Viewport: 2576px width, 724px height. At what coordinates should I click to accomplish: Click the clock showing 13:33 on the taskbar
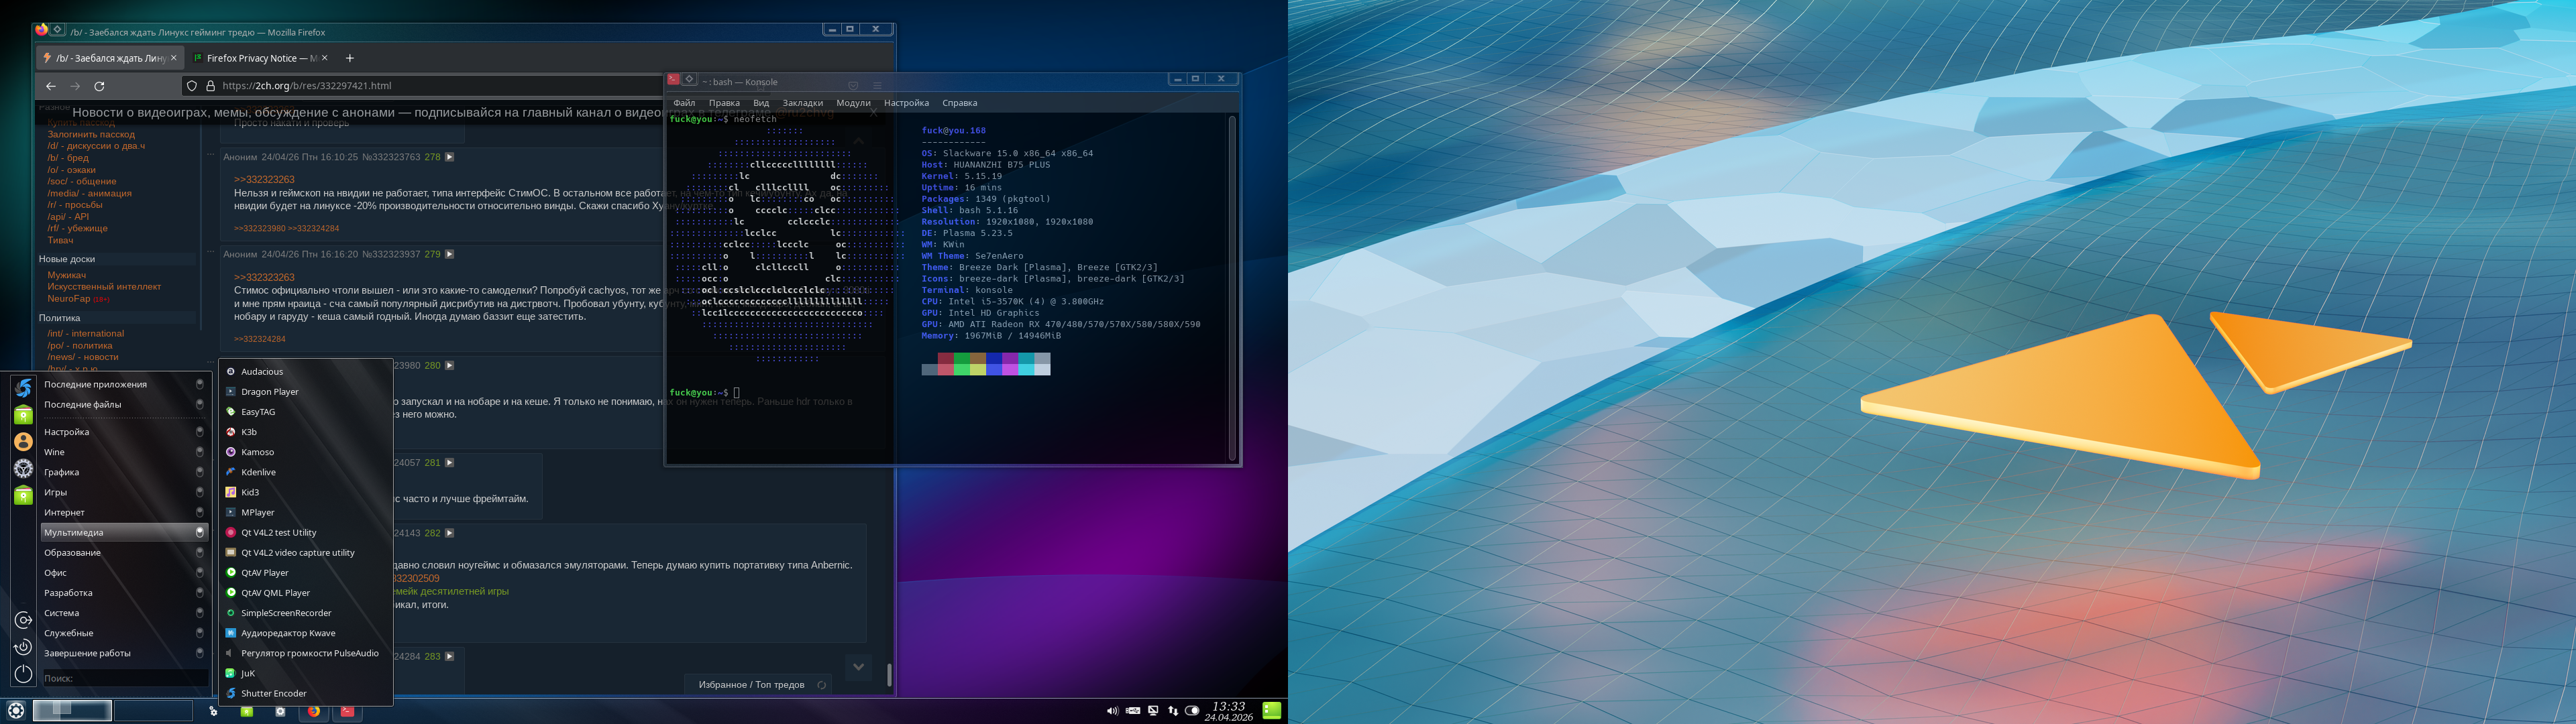(x=1228, y=711)
